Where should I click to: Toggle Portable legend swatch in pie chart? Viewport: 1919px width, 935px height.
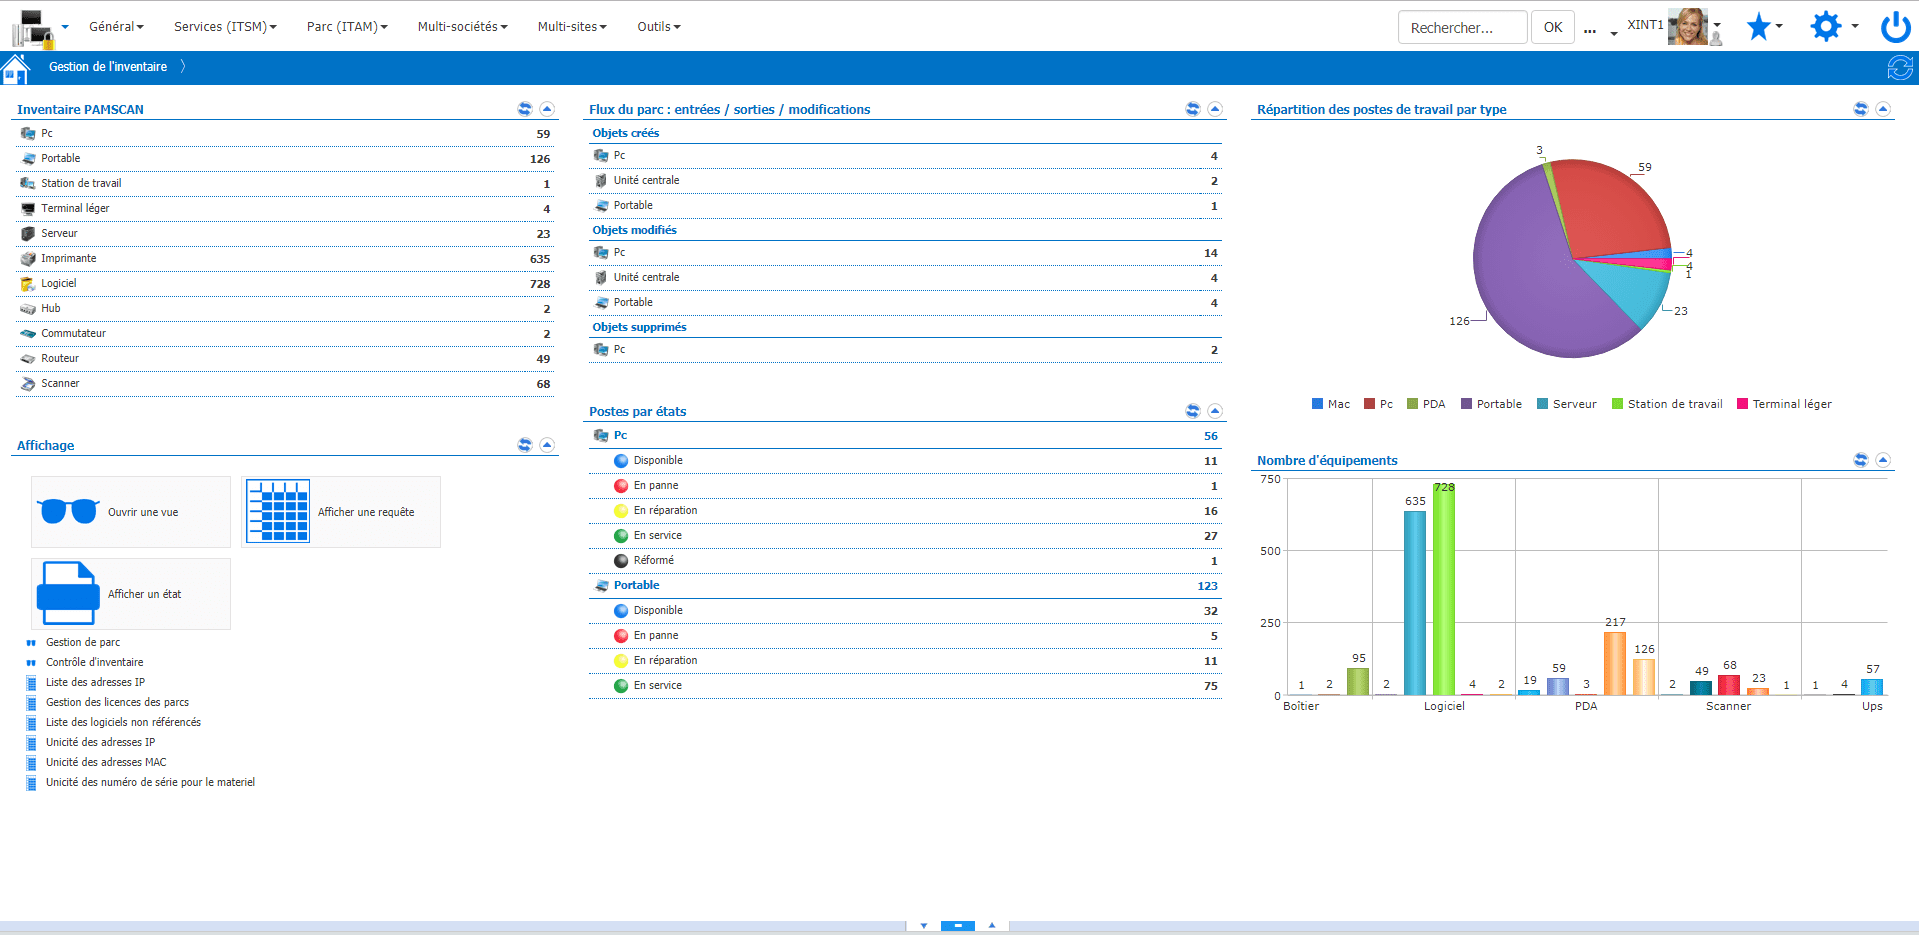[x=1466, y=404]
